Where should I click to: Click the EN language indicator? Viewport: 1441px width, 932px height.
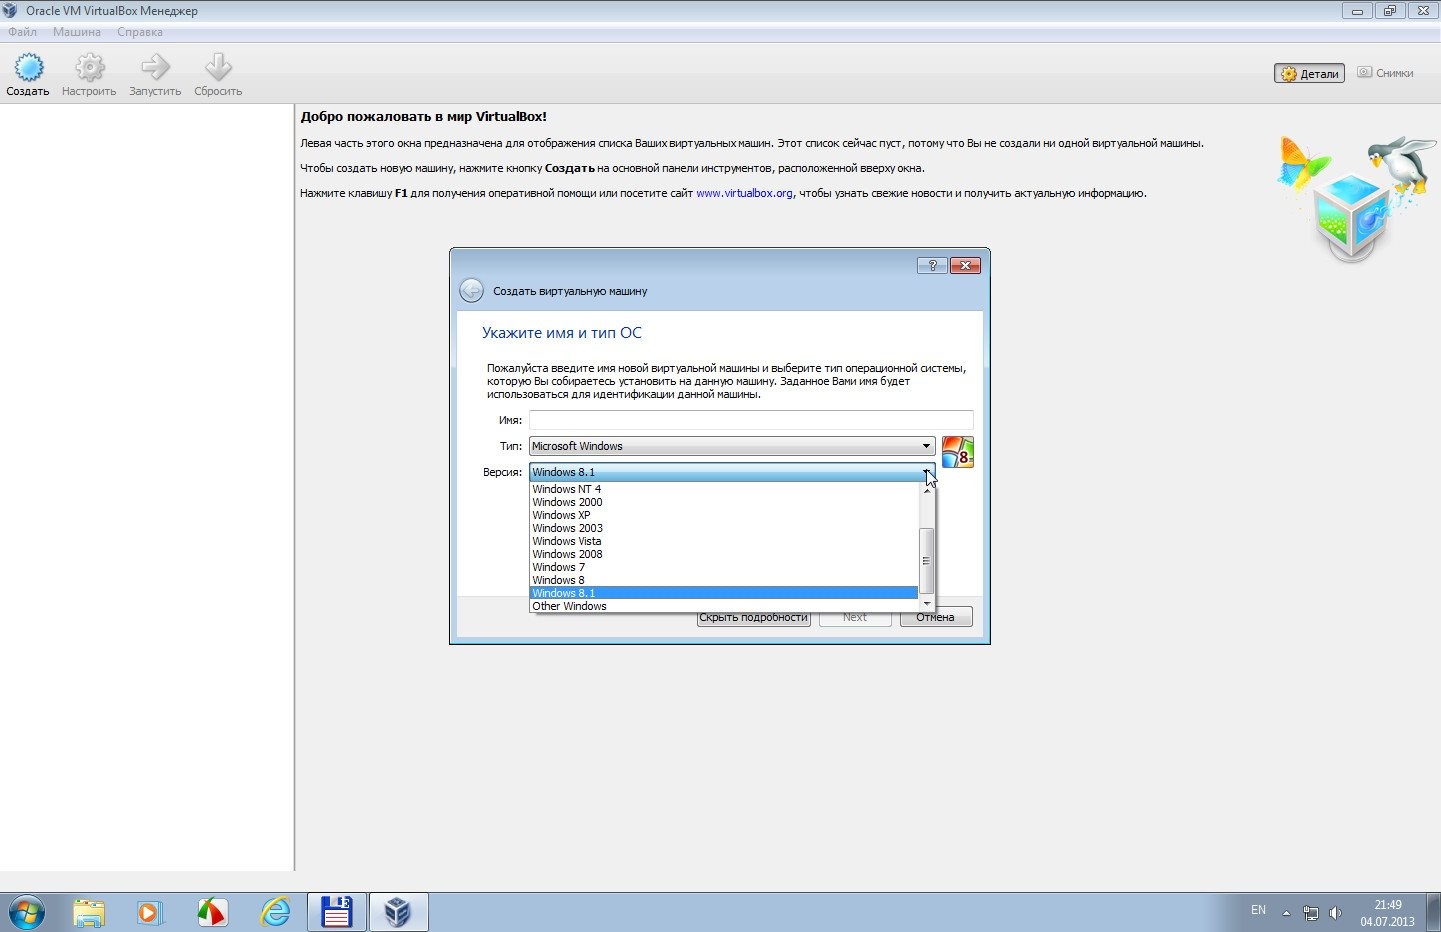(x=1258, y=910)
